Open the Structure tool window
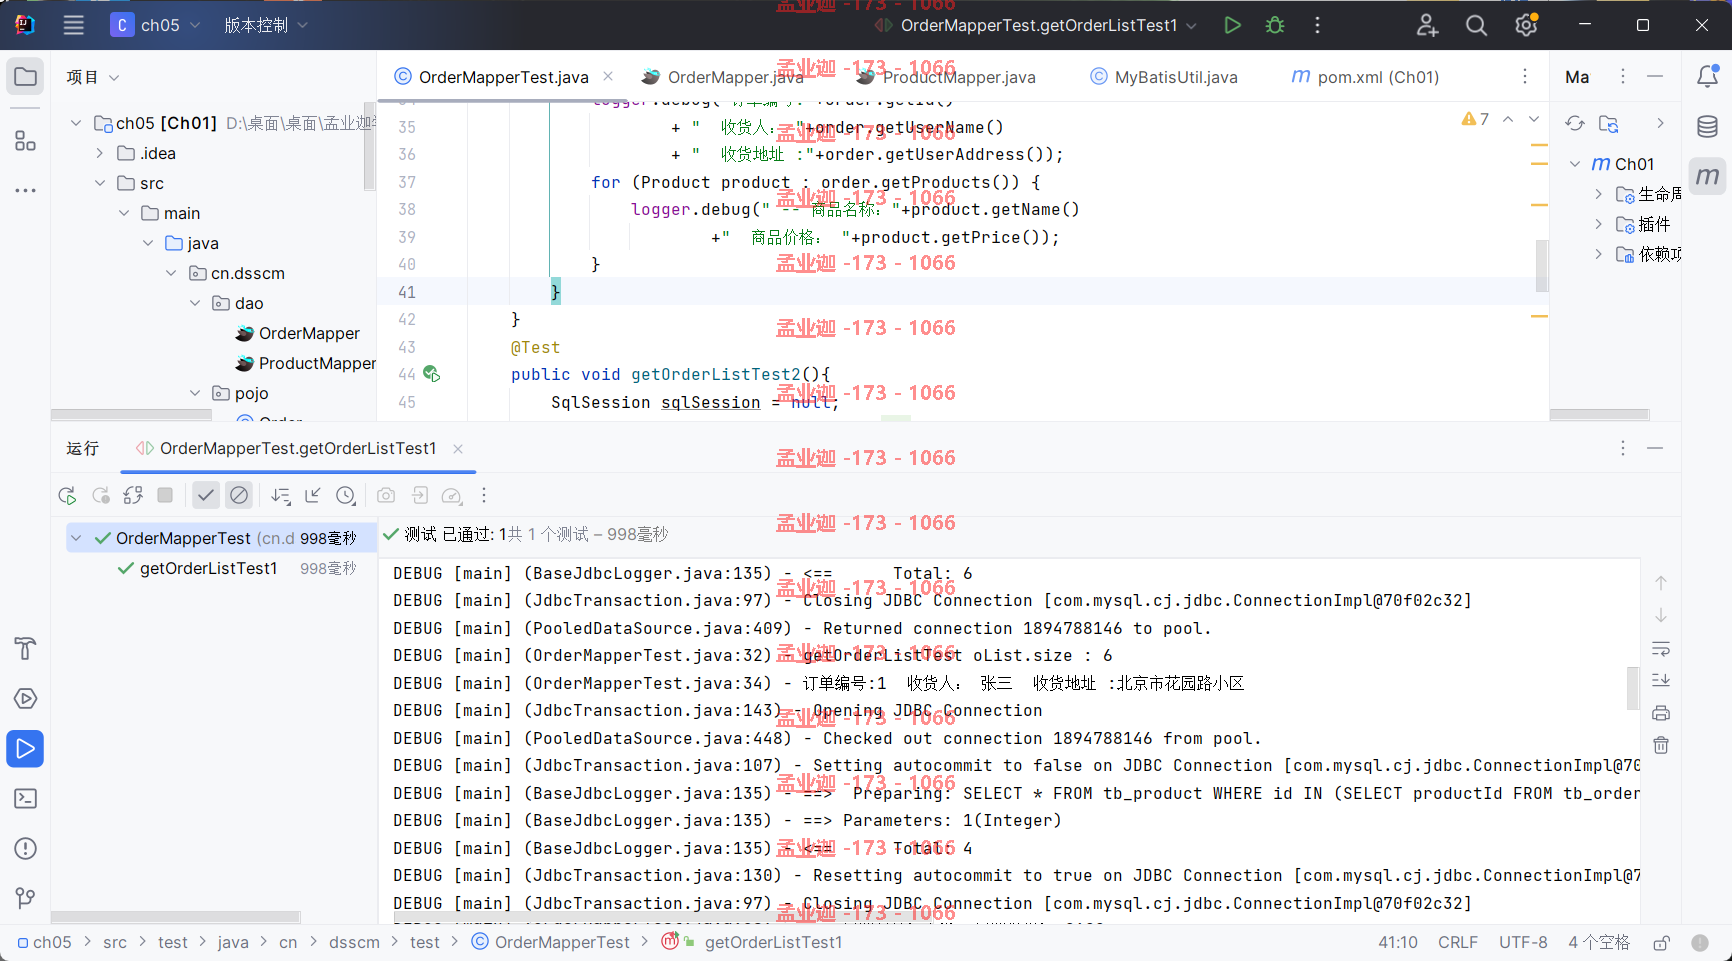The height and width of the screenshot is (961, 1732). 26,141
